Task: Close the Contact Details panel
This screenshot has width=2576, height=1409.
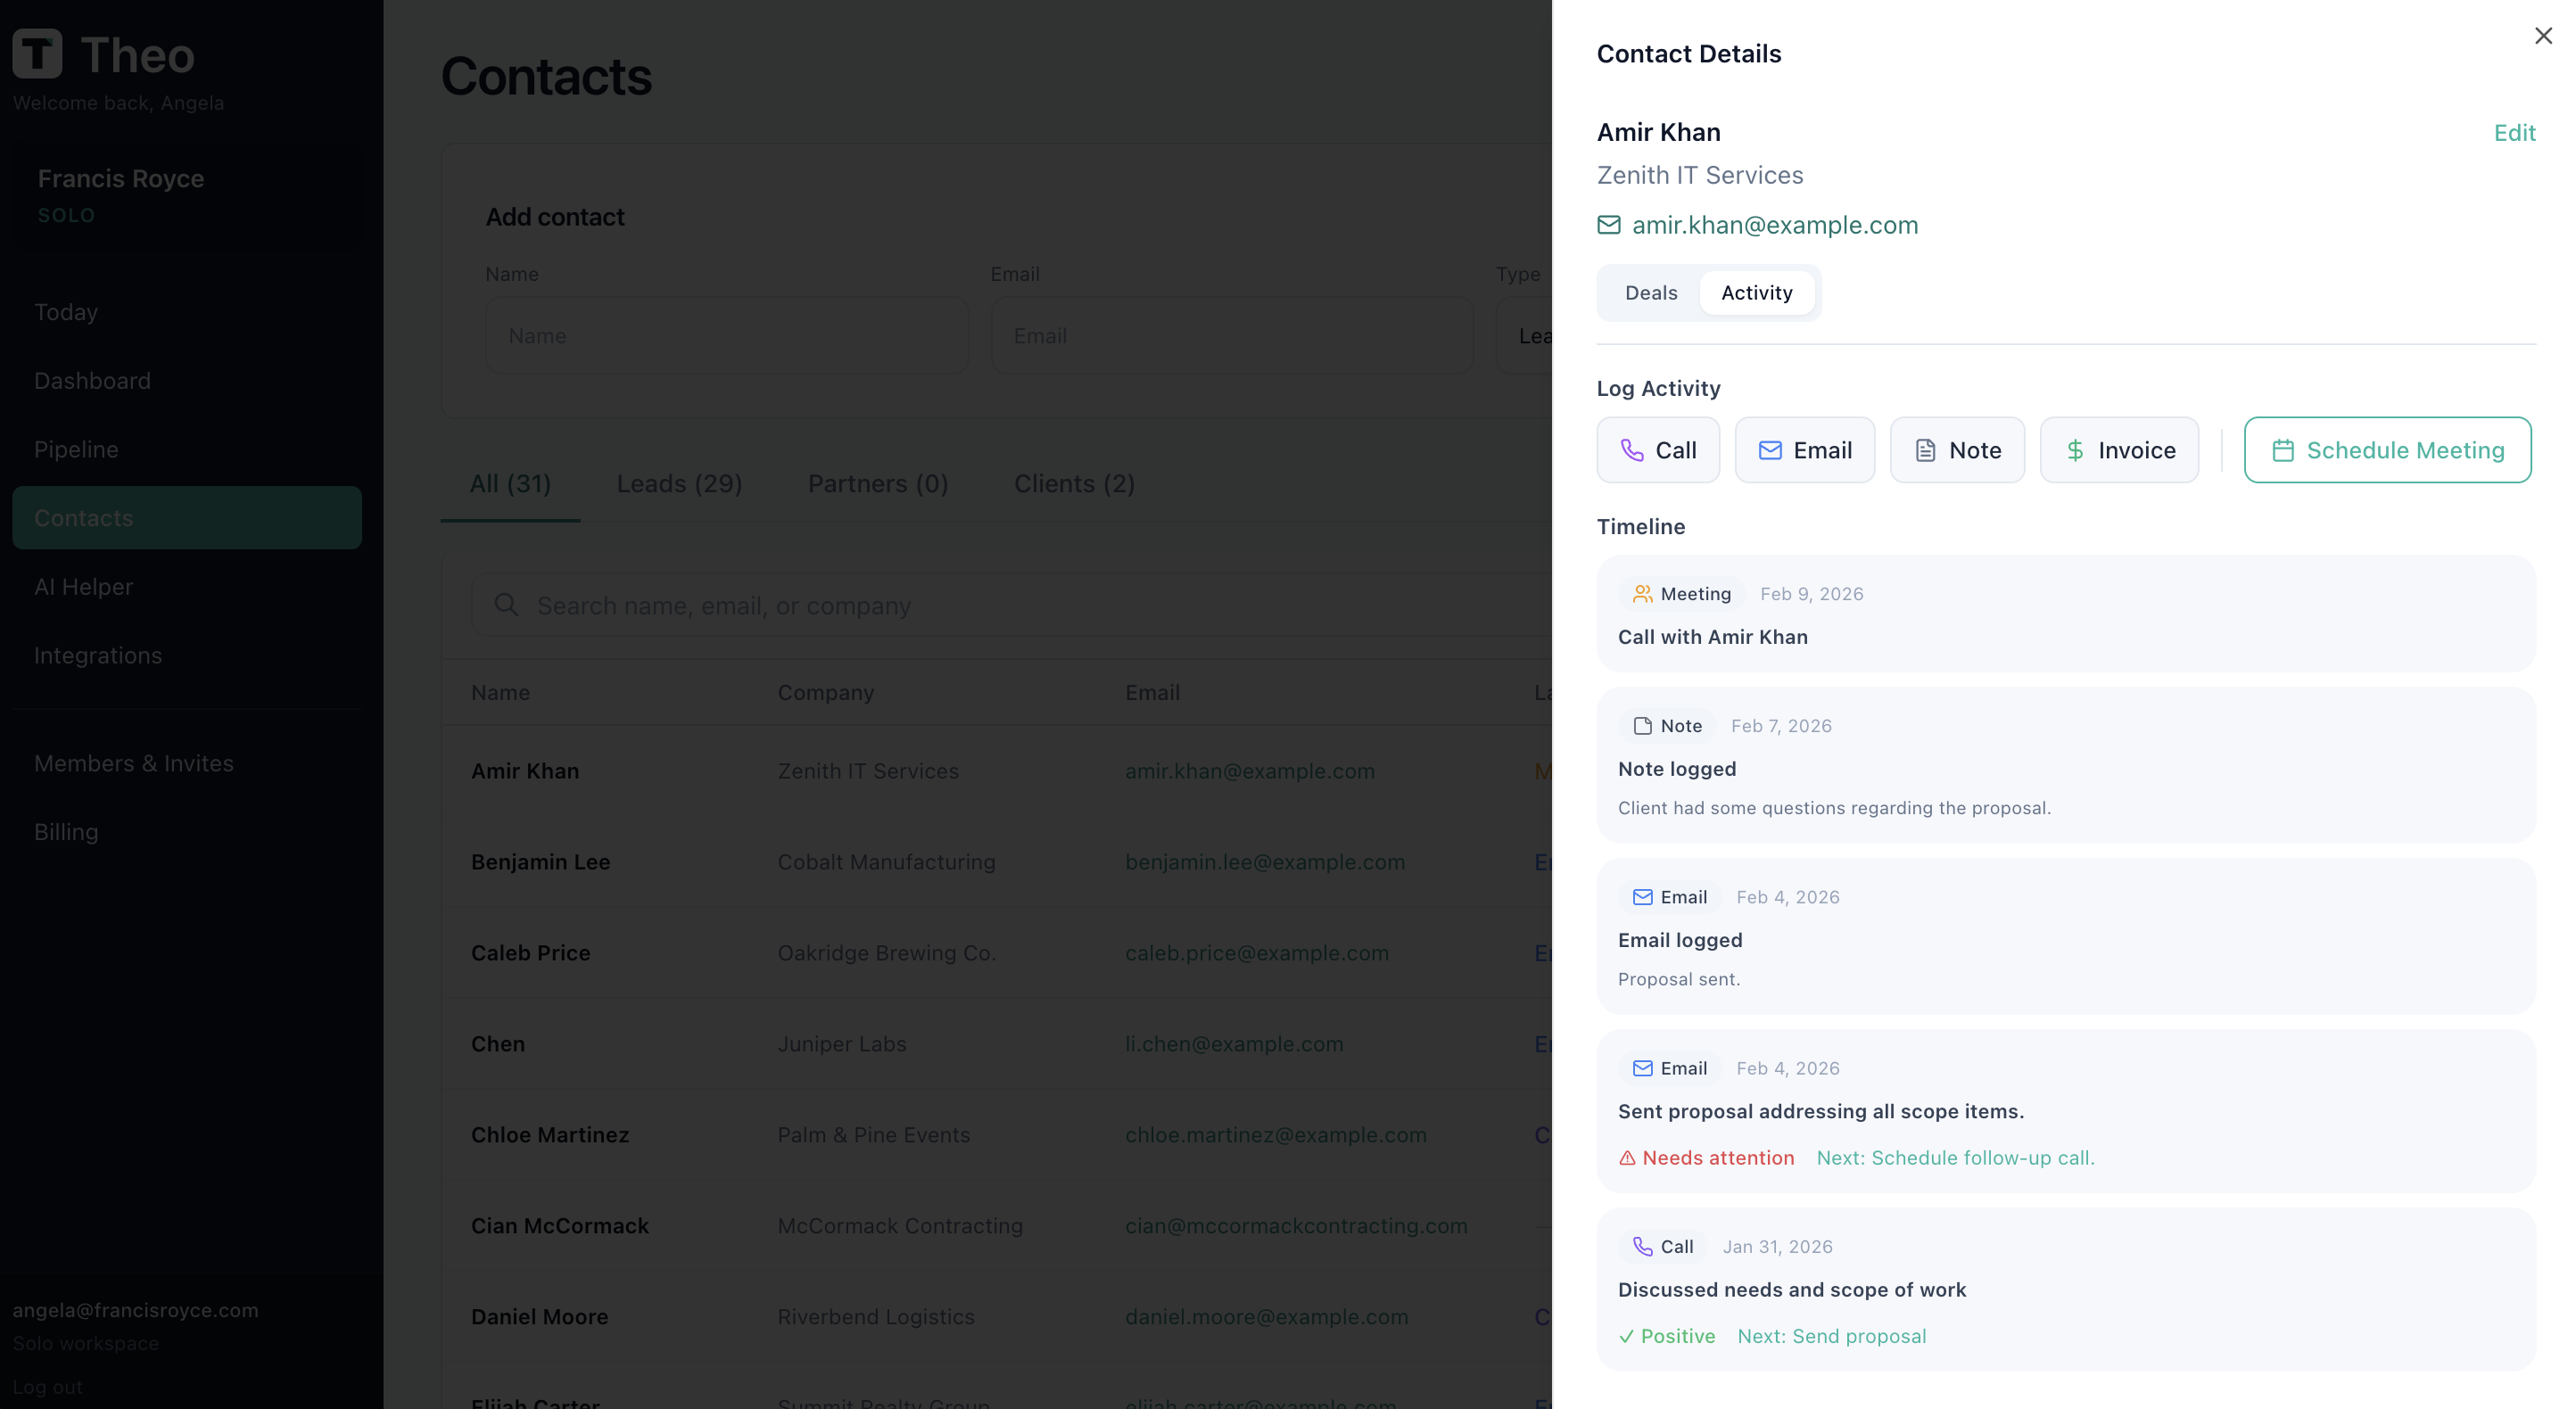Action: click(x=2543, y=35)
